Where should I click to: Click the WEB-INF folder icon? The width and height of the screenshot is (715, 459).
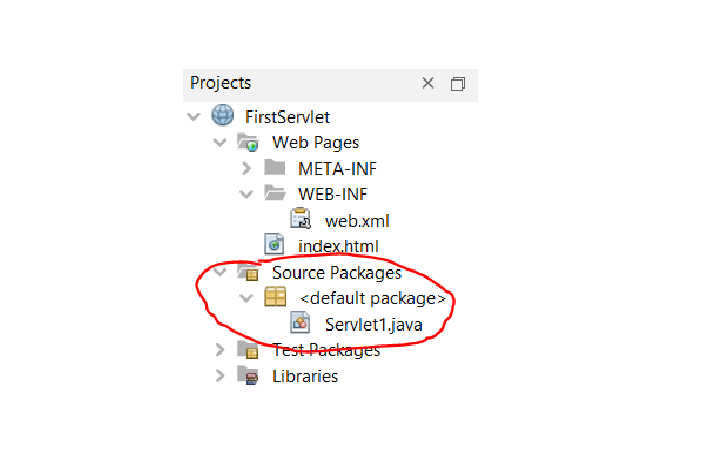click(275, 193)
